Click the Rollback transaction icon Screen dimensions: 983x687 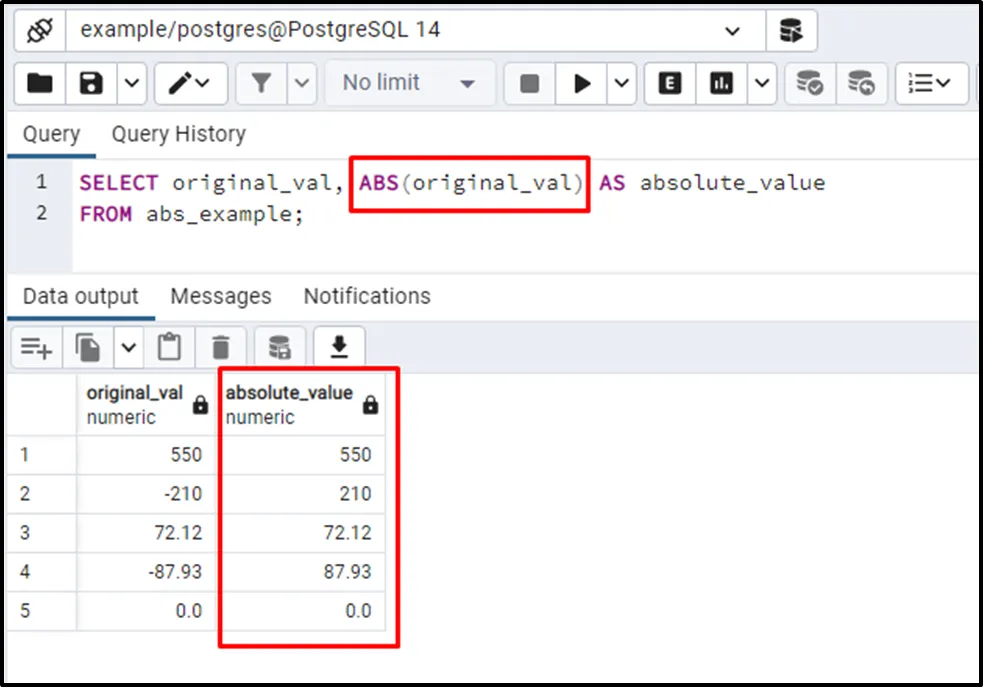pos(860,84)
